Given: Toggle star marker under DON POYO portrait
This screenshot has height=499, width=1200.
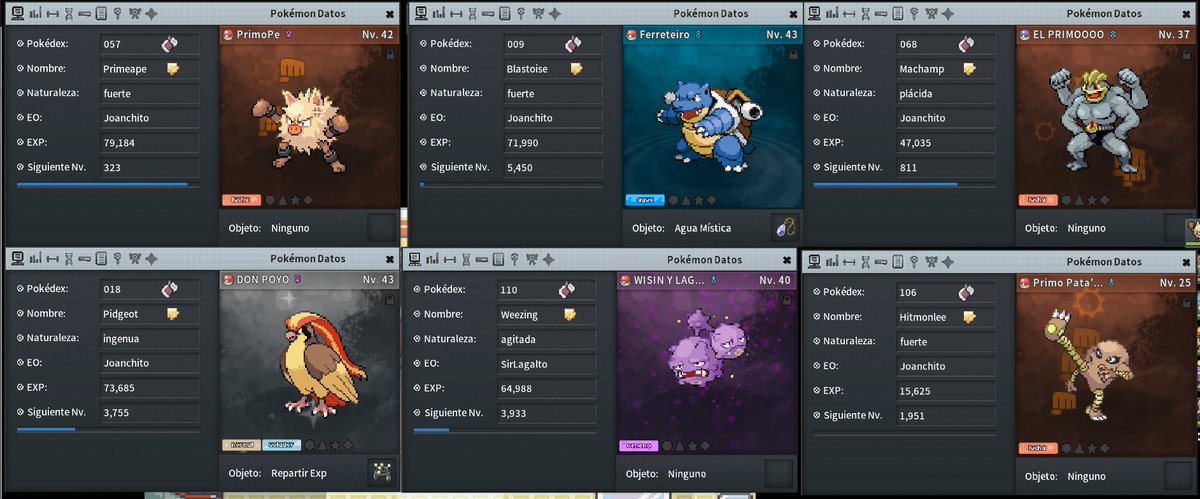Looking at the screenshot, I should [335, 445].
